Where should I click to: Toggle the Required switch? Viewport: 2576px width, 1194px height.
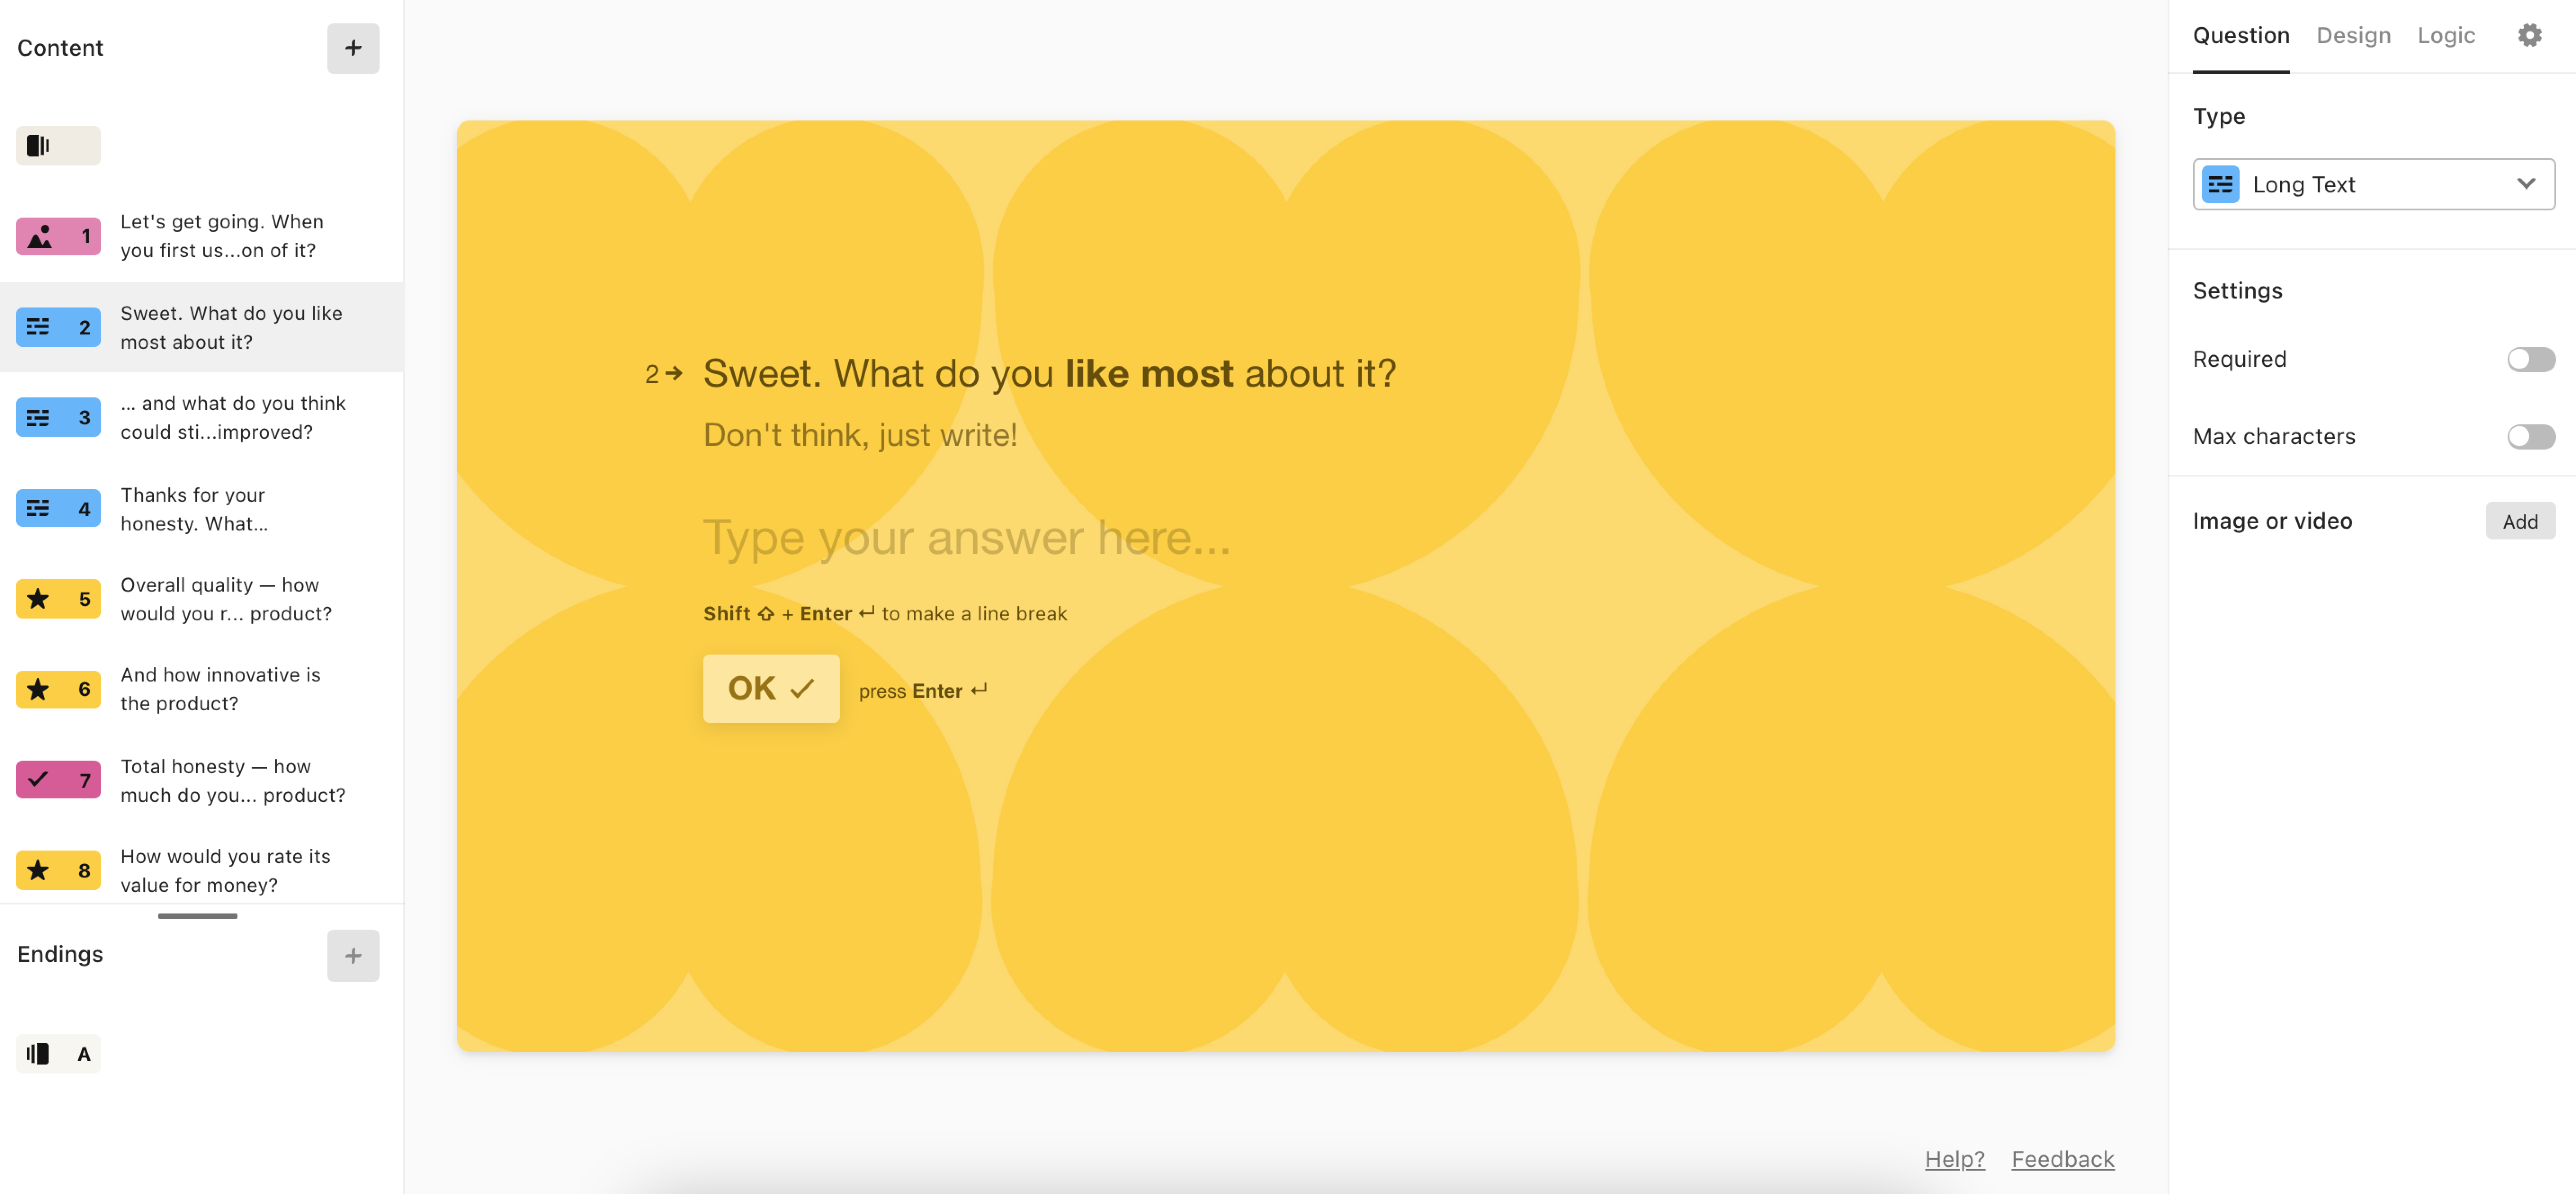[2530, 360]
